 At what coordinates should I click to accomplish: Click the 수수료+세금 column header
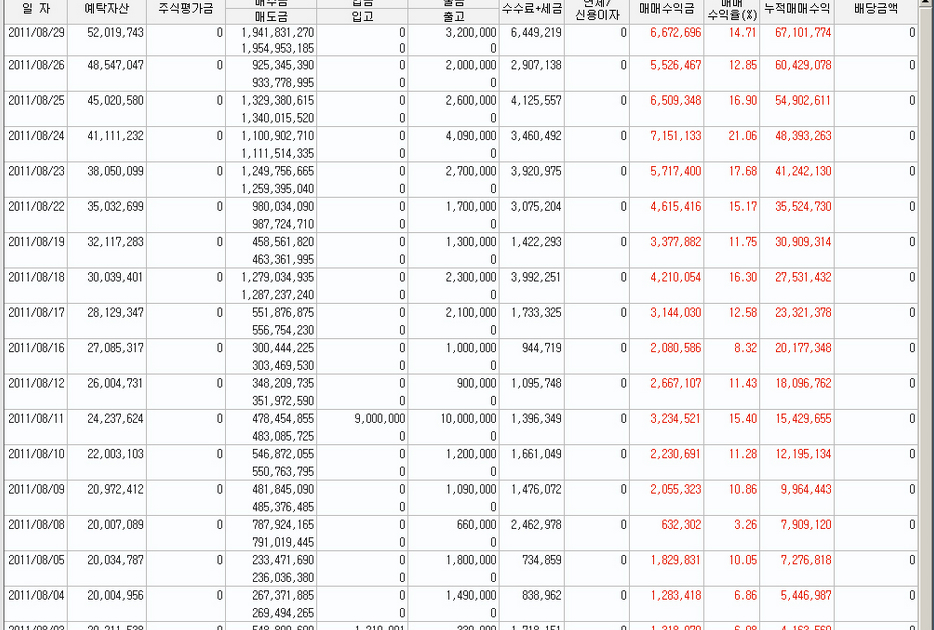(530, 9)
